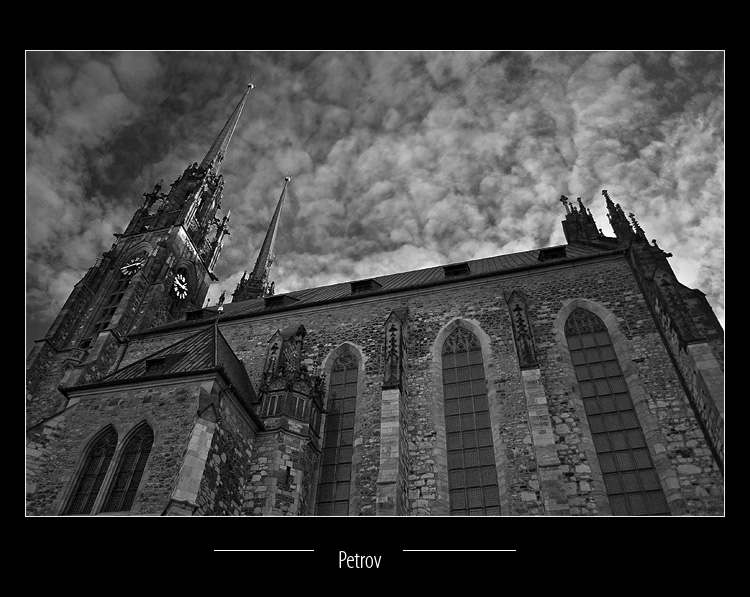Select the horizontal line left of Petrov
The width and height of the screenshot is (750, 597).
[x=263, y=550]
